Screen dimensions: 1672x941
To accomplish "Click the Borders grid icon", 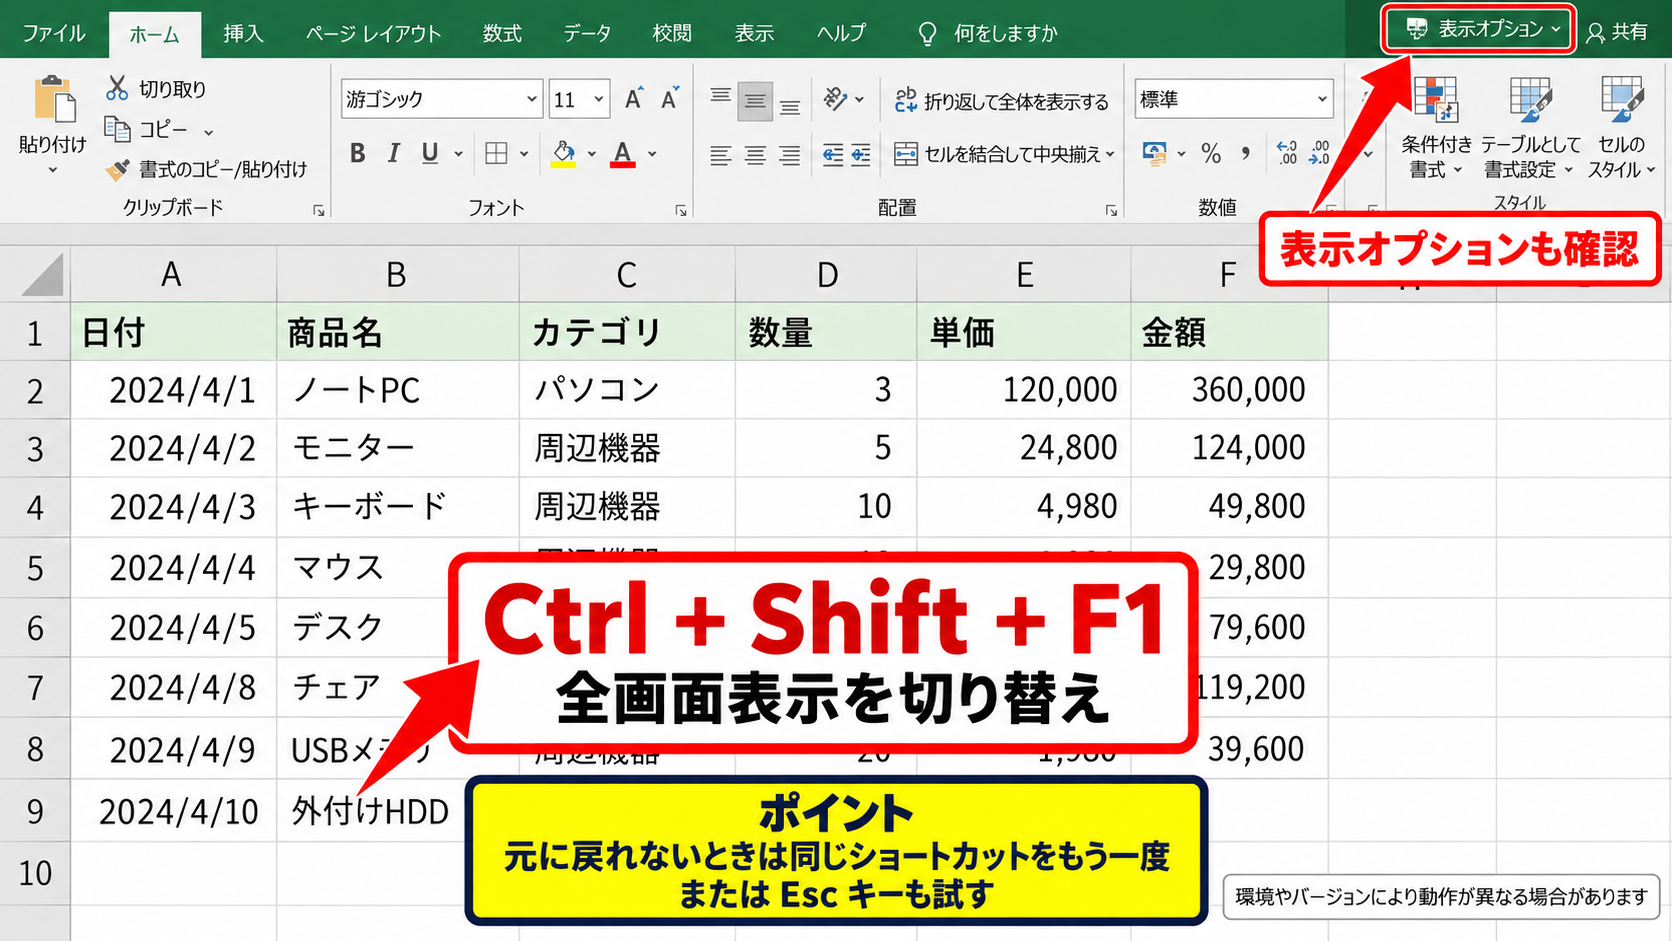I will click(x=496, y=153).
